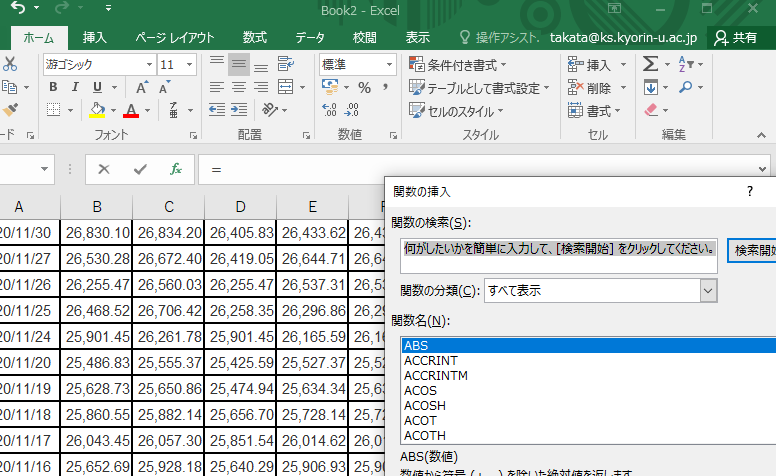Click the fx insert function icon

(x=176, y=169)
